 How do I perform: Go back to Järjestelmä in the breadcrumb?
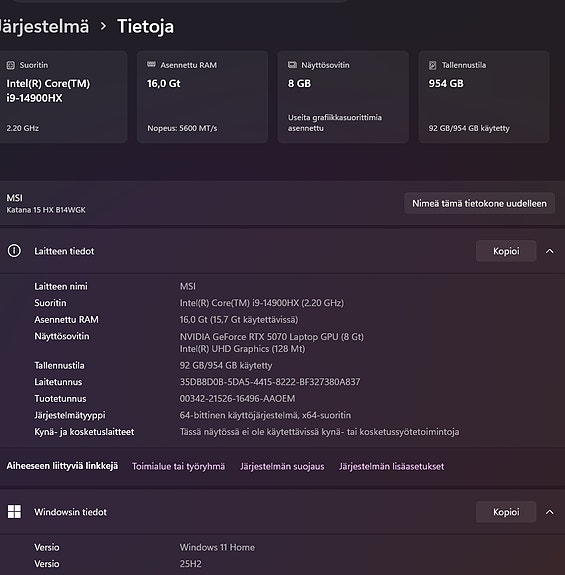click(x=44, y=26)
